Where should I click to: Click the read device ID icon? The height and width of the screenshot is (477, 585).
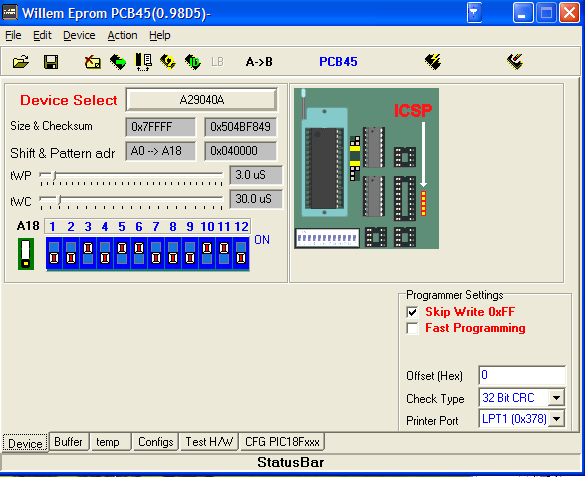point(193,62)
